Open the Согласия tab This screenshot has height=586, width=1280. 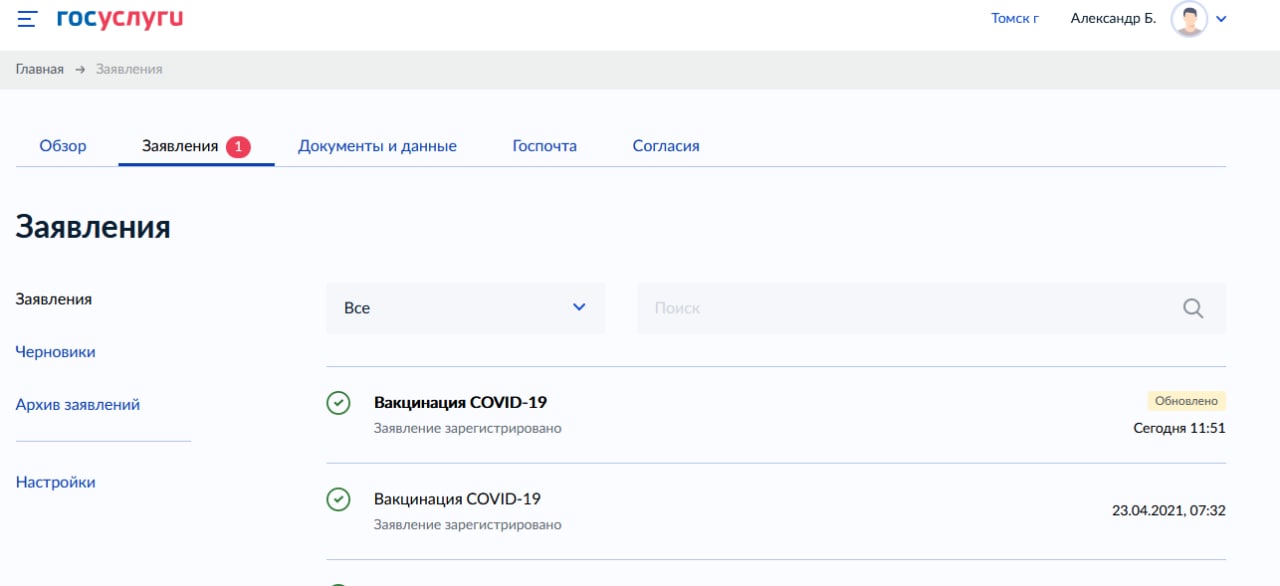(x=666, y=146)
